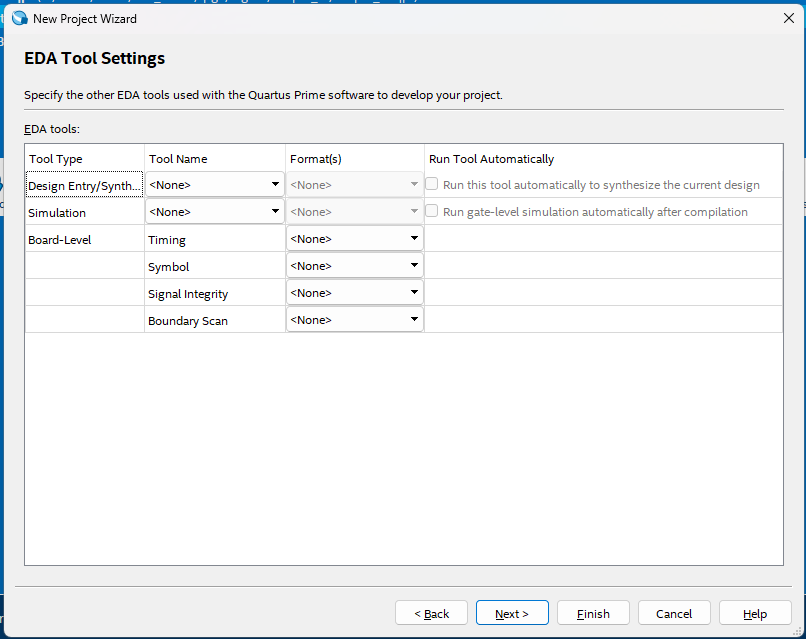Open Help for EDA Tool Settings
Screen dimensions: 806x639
[755, 613]
